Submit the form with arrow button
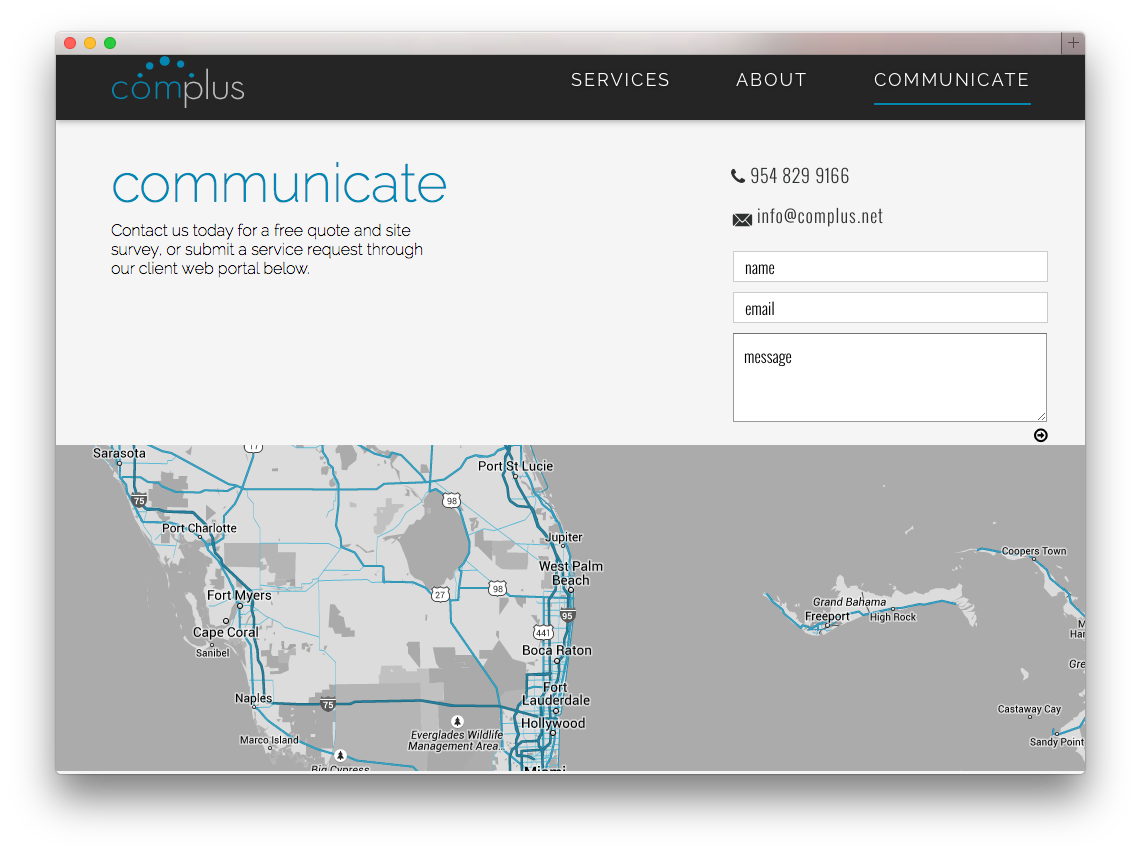 click(1041, 435)
